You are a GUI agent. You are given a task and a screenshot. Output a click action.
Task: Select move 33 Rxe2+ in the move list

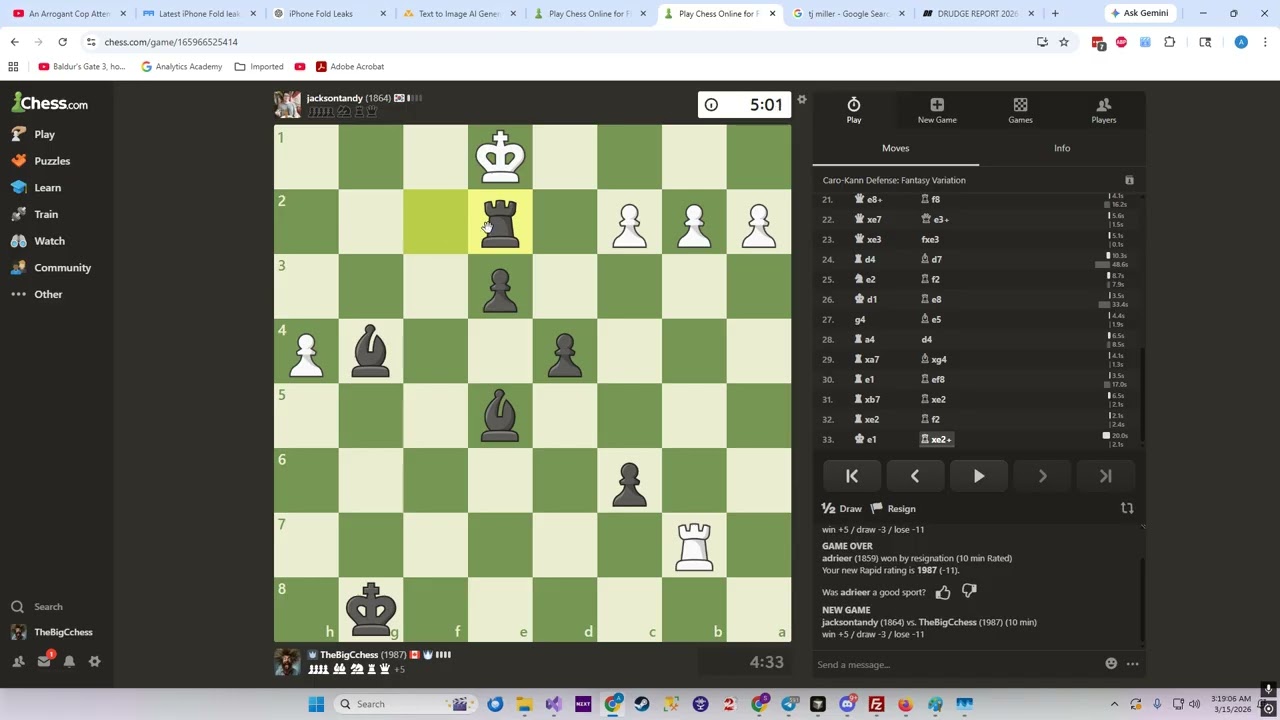[938, 440]
